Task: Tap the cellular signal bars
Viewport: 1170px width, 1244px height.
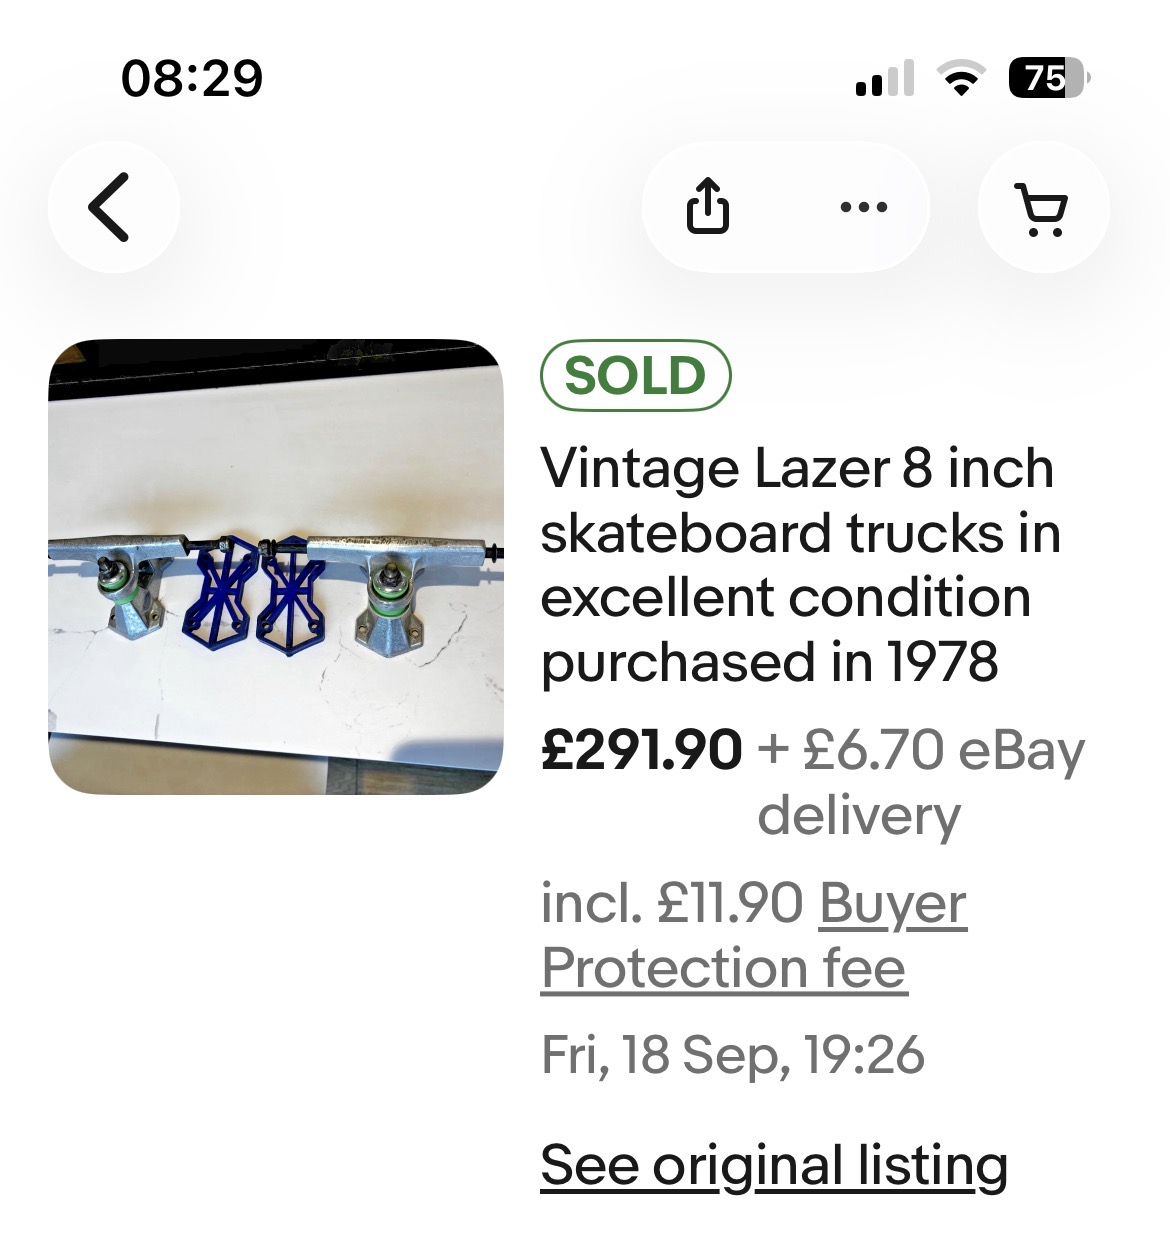Action: pyautogui.click(x=885, y=78)
